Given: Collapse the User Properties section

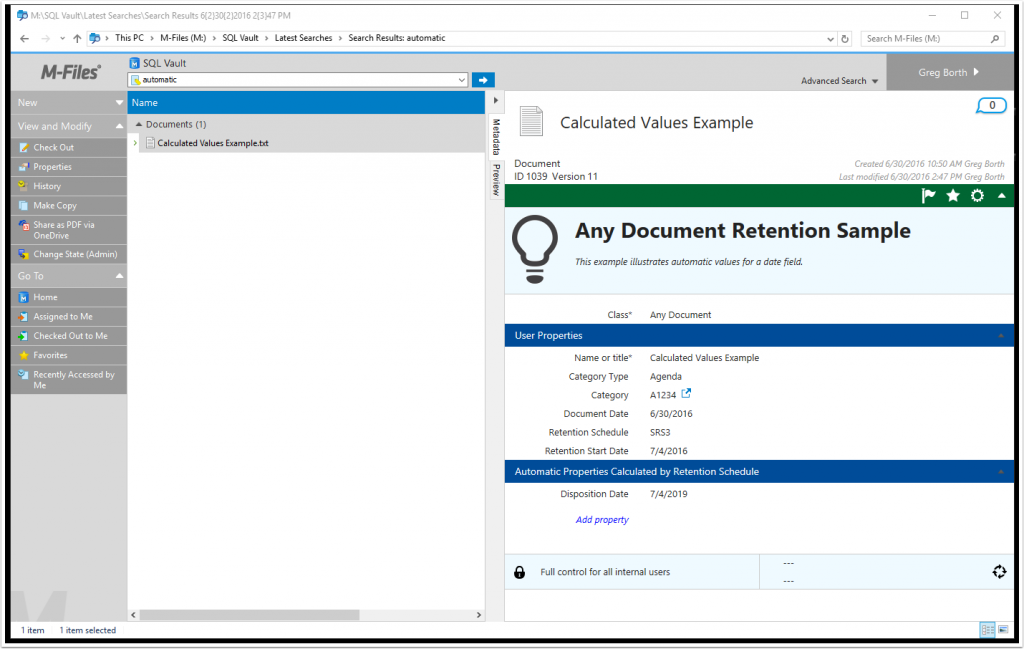Looking at the screenshot, I should [1003, 333].
